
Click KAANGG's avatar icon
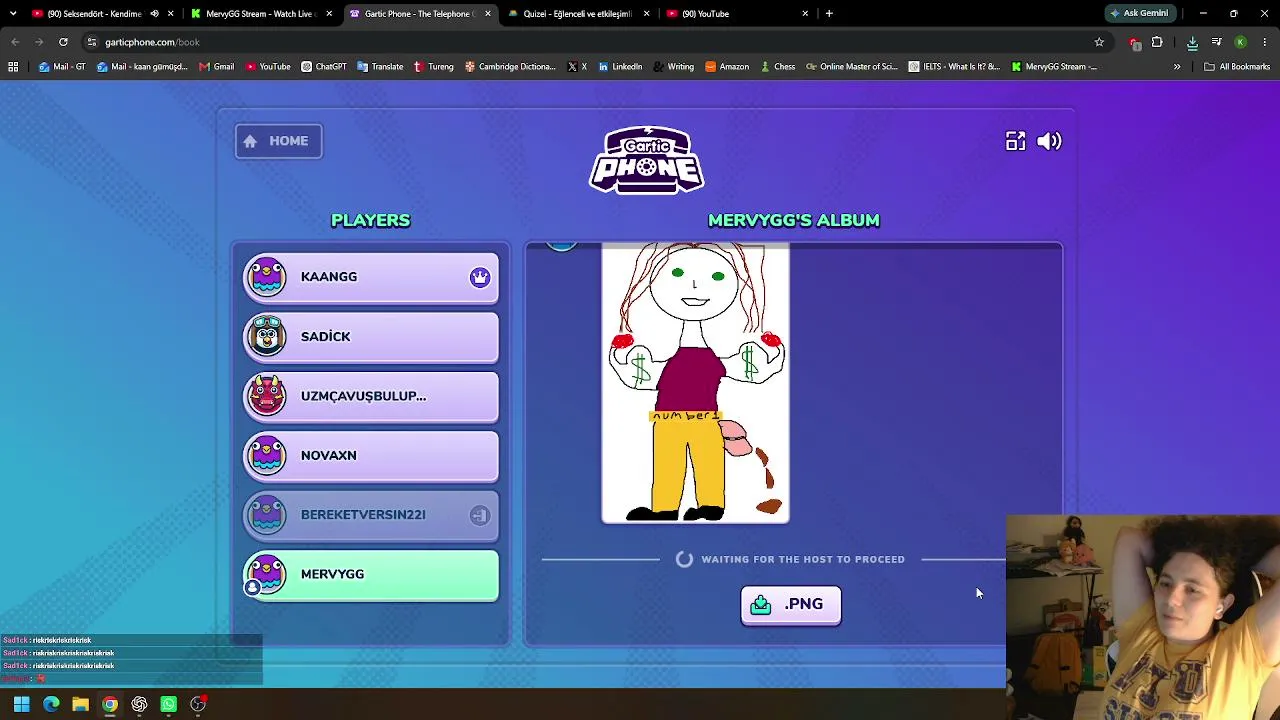(x=267, y=277)
